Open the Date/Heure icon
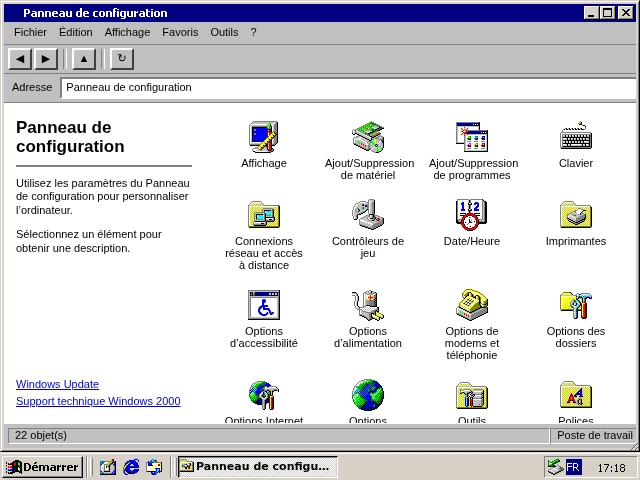Image resolution: width=640 pixels, height=480 pixels. [472, 215]
